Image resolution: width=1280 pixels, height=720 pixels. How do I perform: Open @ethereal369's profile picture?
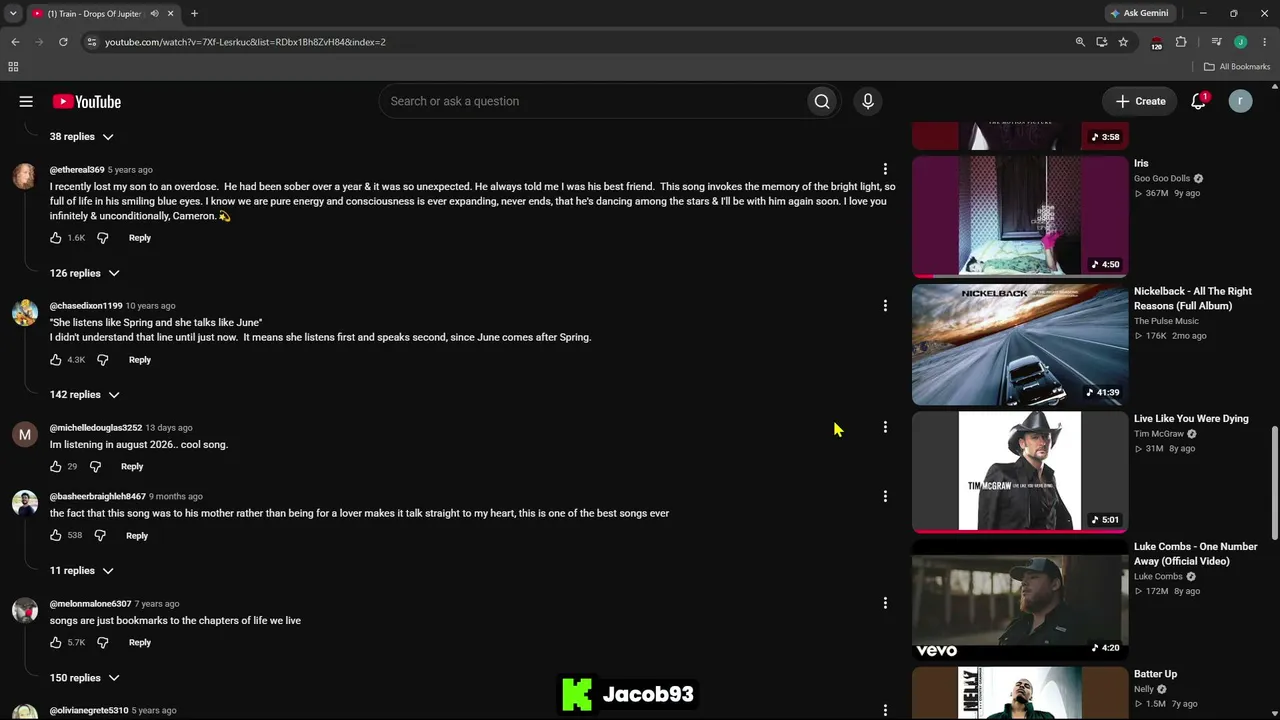(x=25, y=176)
